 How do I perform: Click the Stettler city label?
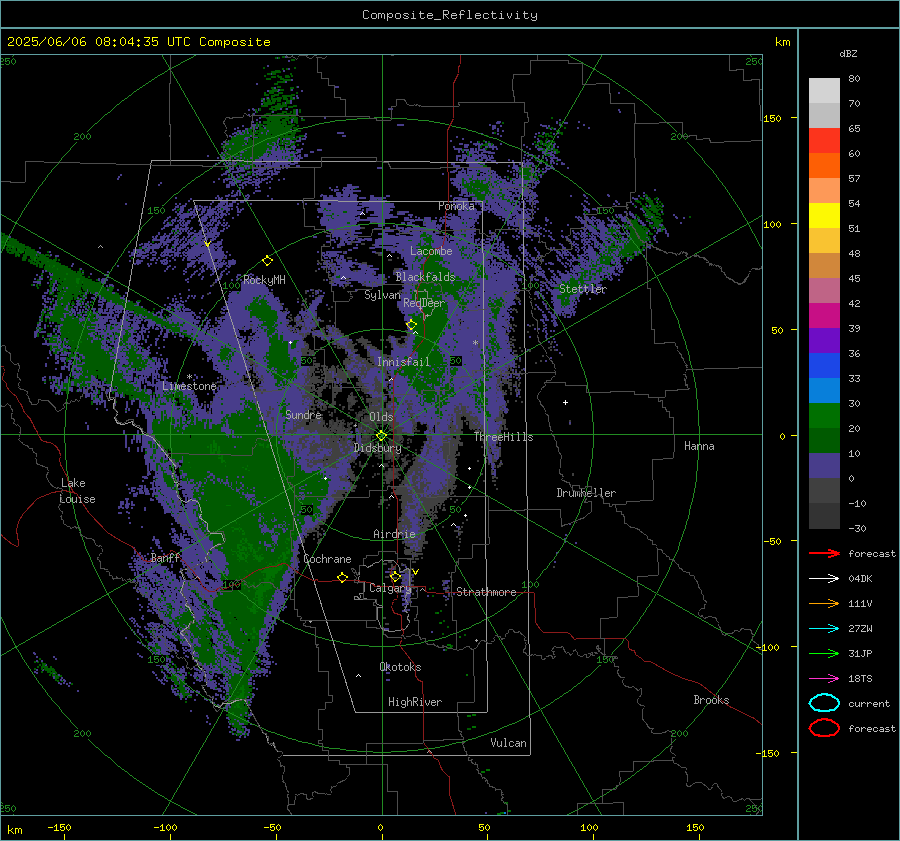click(x=583, y=289)
